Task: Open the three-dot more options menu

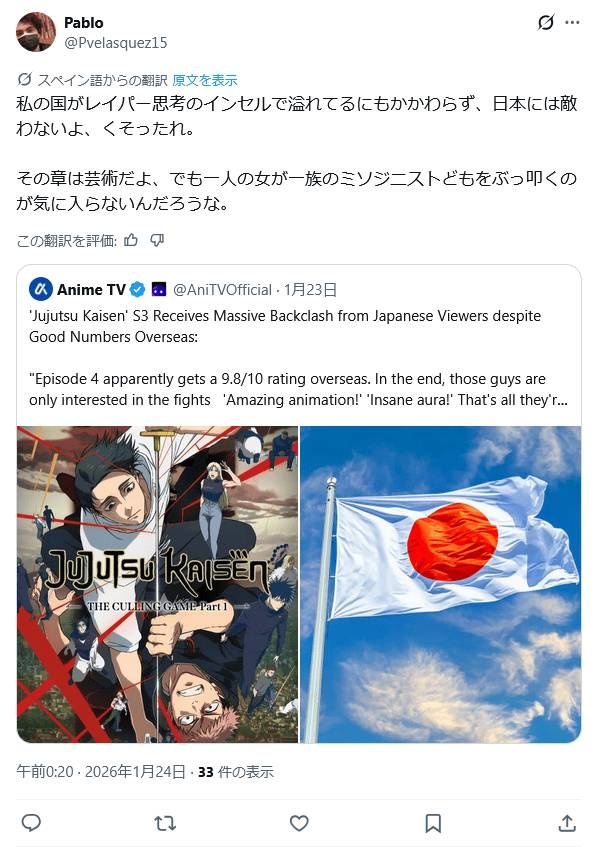Action: (572, 22)
